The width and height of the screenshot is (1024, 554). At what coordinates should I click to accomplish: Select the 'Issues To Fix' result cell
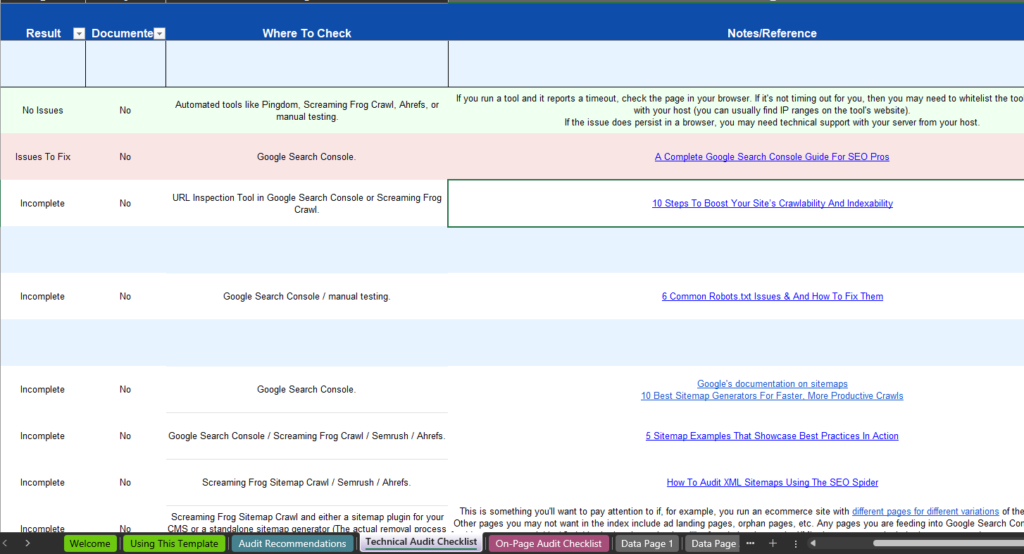point(43,157)
